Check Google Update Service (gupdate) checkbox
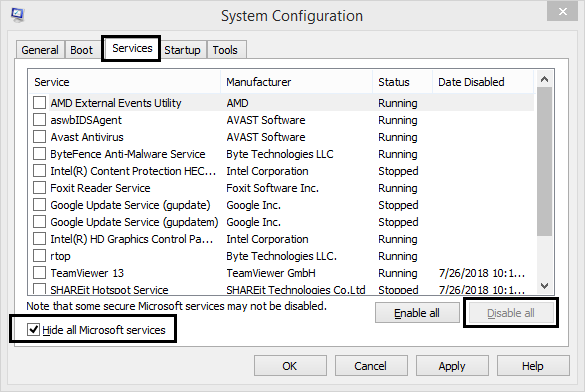Image resolution: width=585 pixels, height=392 pixels. click(40, 205)
